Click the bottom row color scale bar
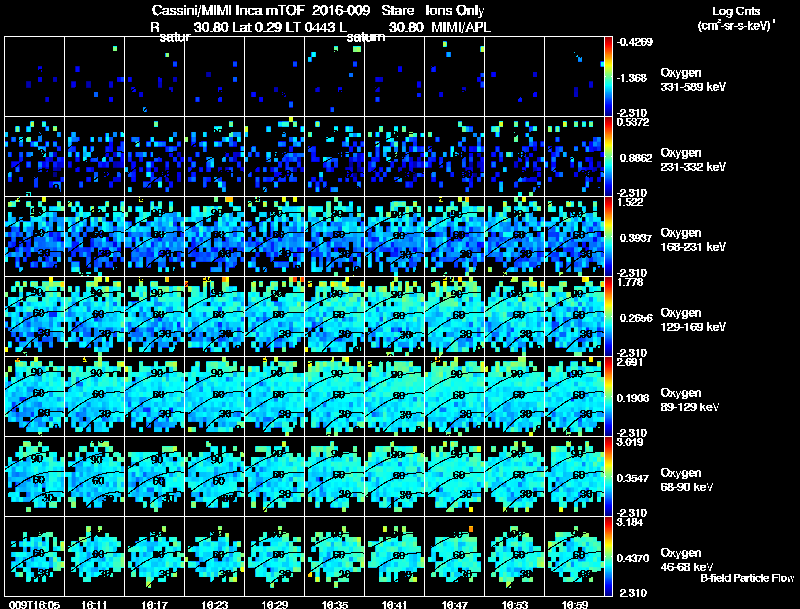Image resolution: width=800 pixels, height=609 pixels. [608, 556]
